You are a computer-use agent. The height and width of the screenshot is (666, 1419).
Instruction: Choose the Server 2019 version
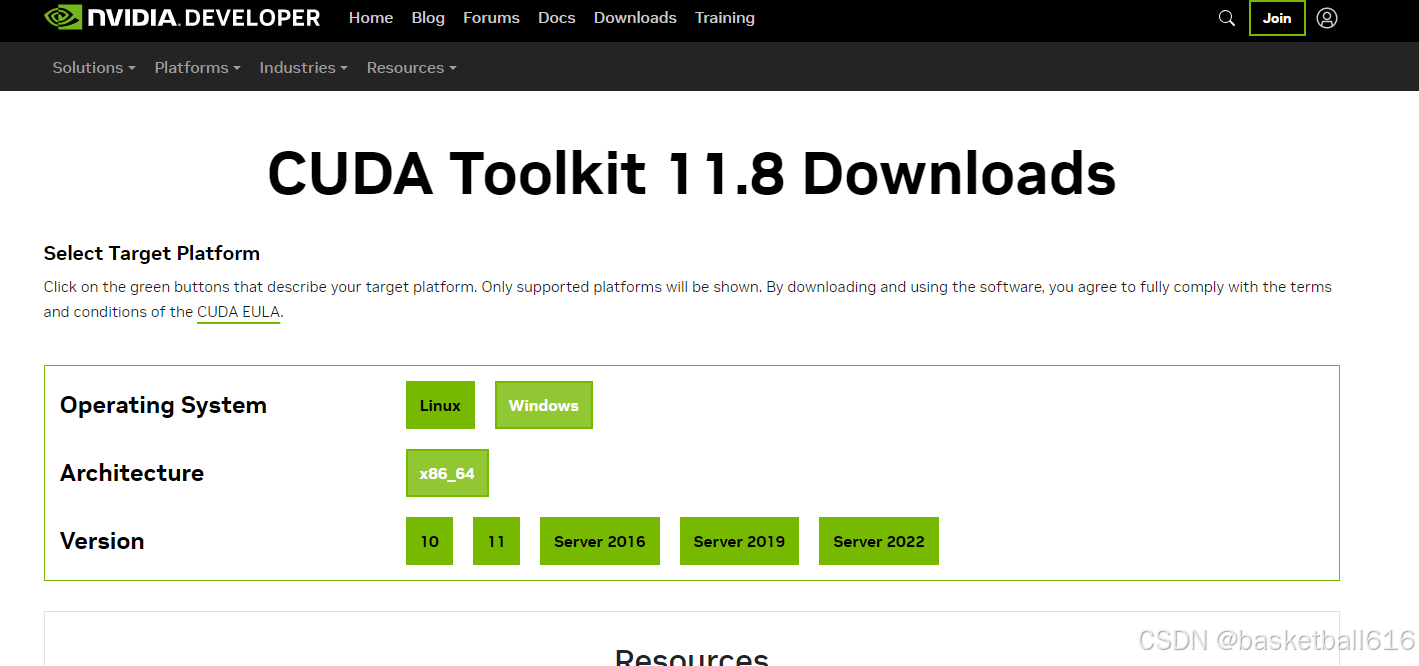[739, 541]
